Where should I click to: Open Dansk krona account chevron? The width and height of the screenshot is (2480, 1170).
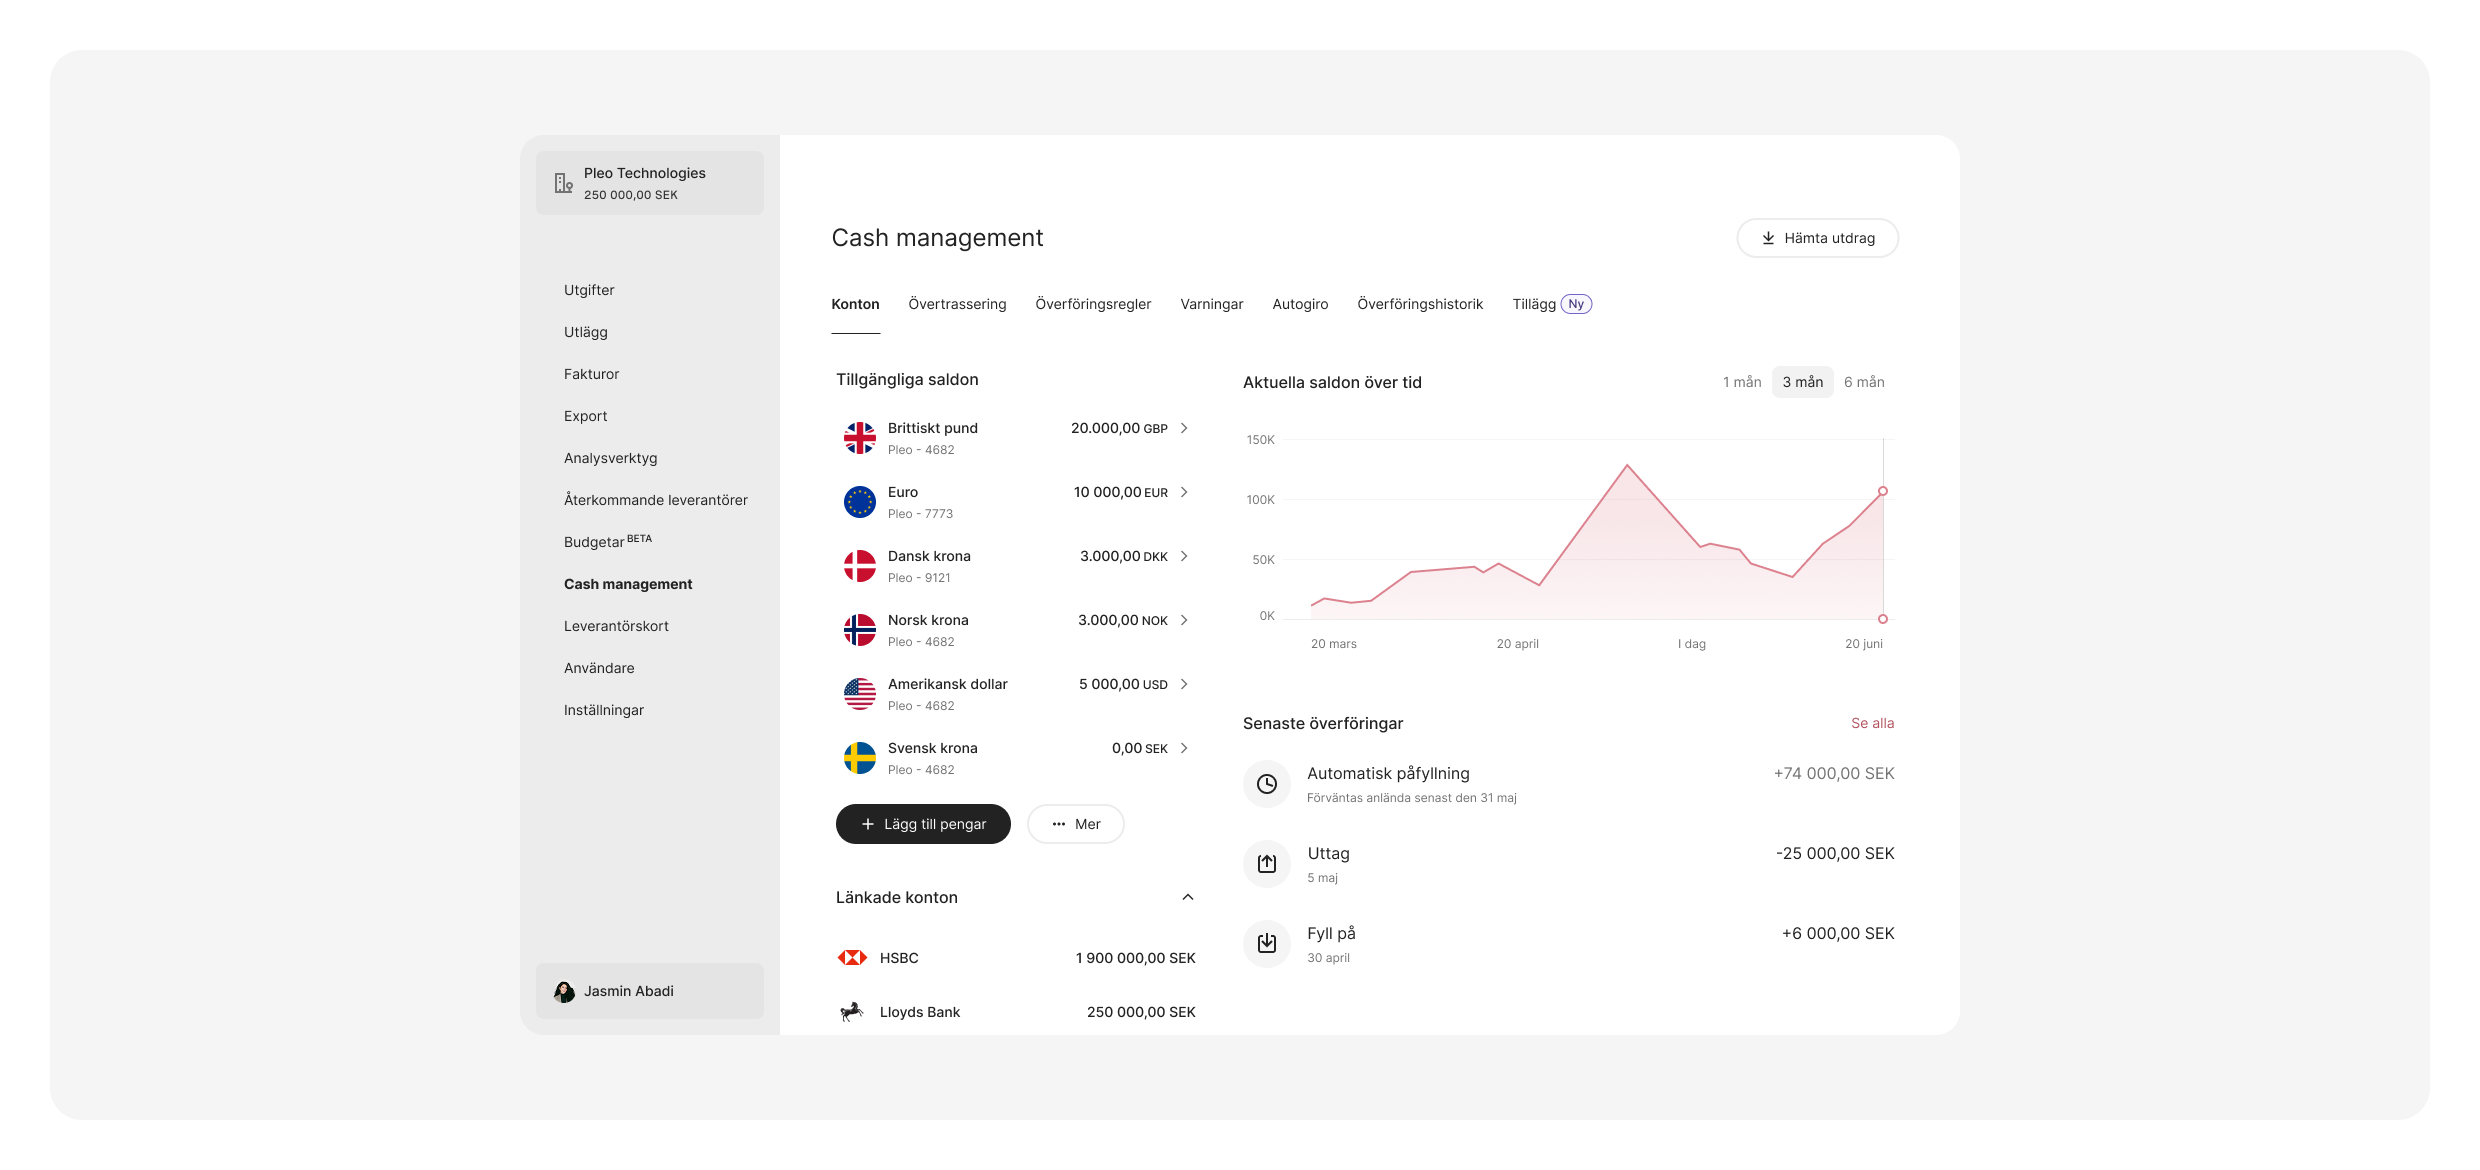point(1184,556)
